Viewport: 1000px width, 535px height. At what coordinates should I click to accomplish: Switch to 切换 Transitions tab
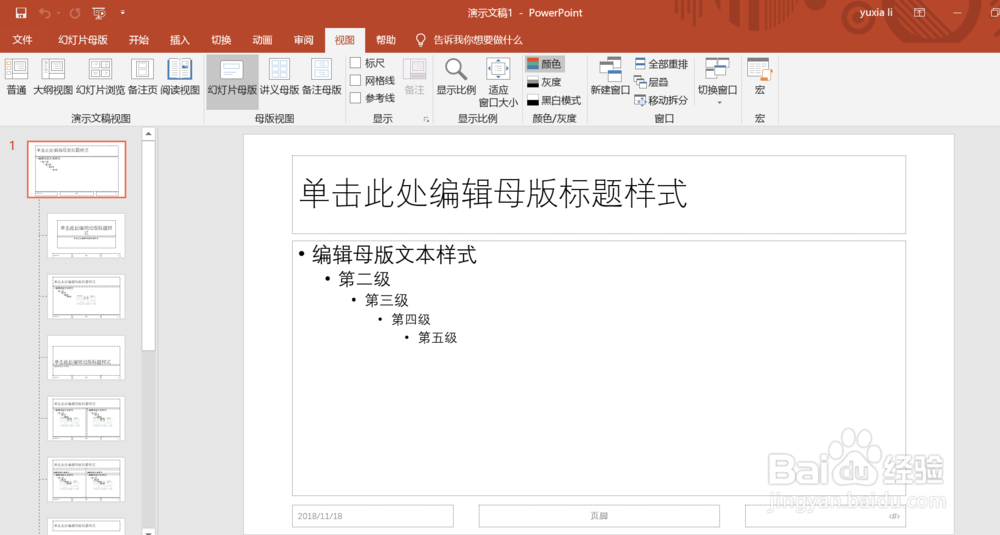click(x=221, y=40)
